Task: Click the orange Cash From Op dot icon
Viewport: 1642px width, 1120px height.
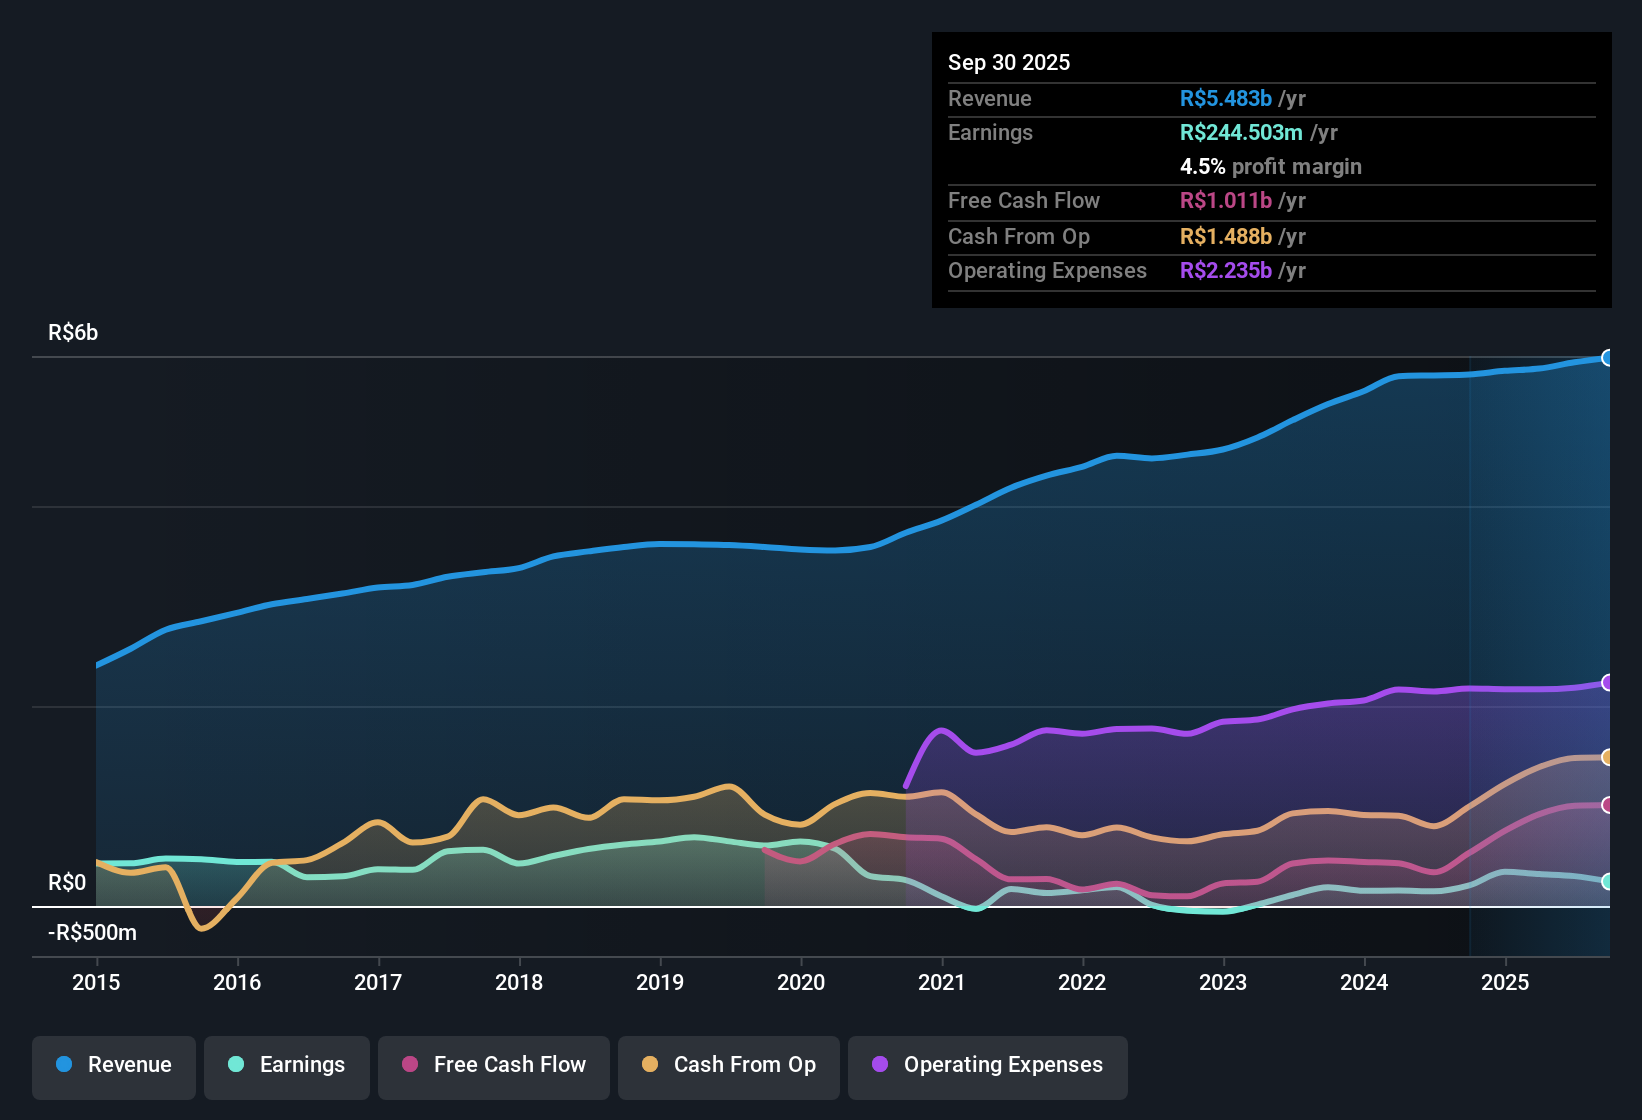Action: click(649, 1066)
